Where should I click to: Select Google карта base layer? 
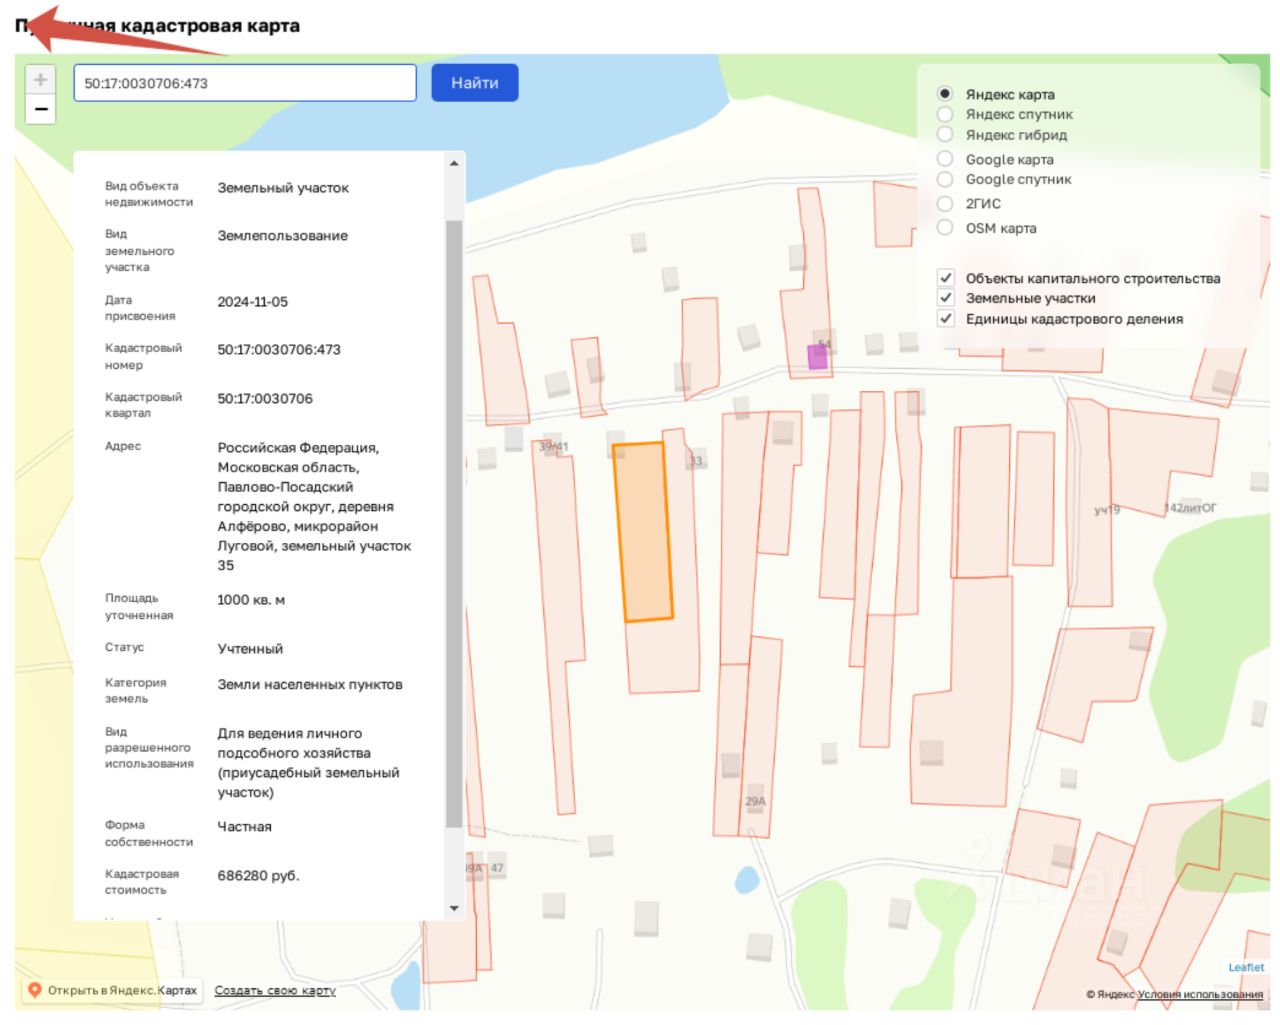coord(945,159)
